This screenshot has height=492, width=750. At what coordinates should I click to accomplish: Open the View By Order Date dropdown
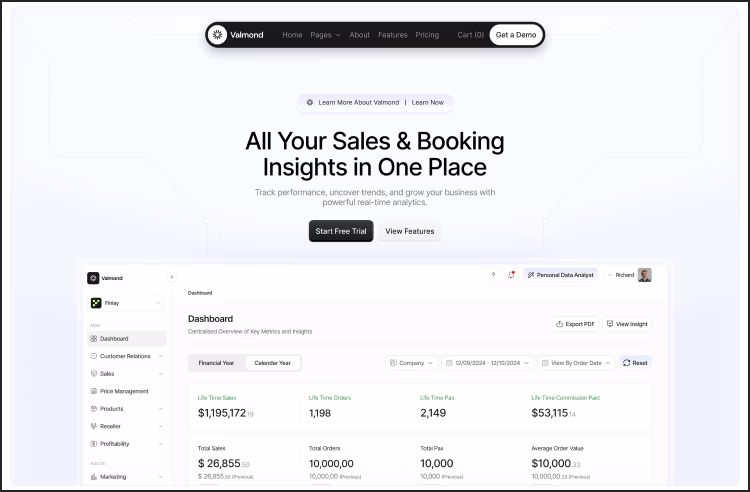[x=576, y=363]
